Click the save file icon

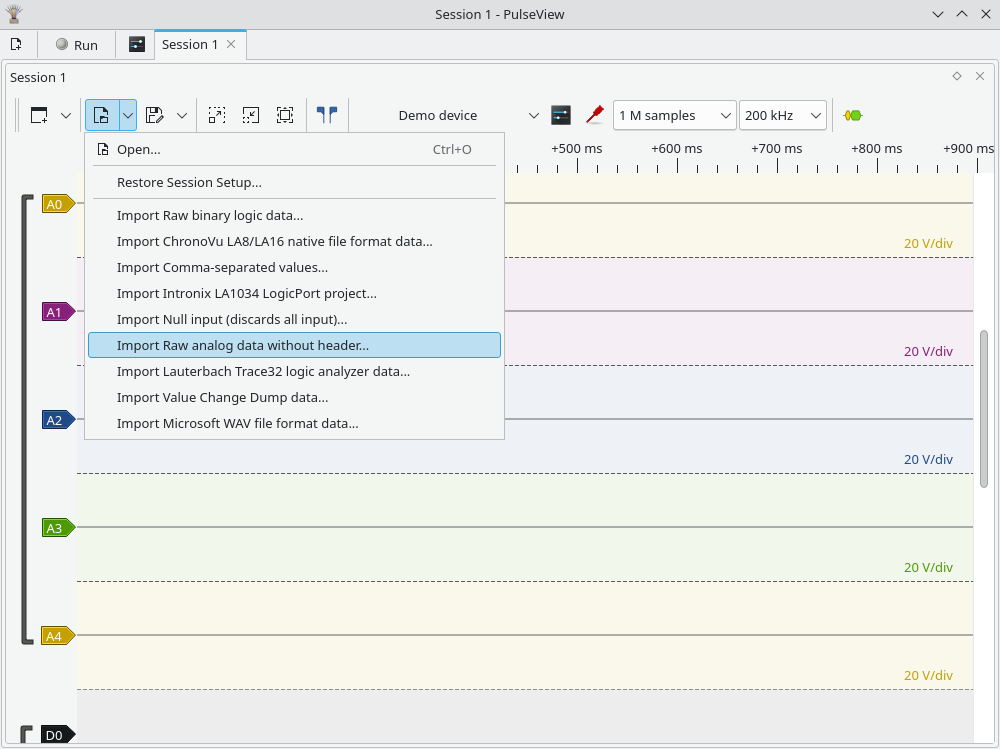(154, 115)
